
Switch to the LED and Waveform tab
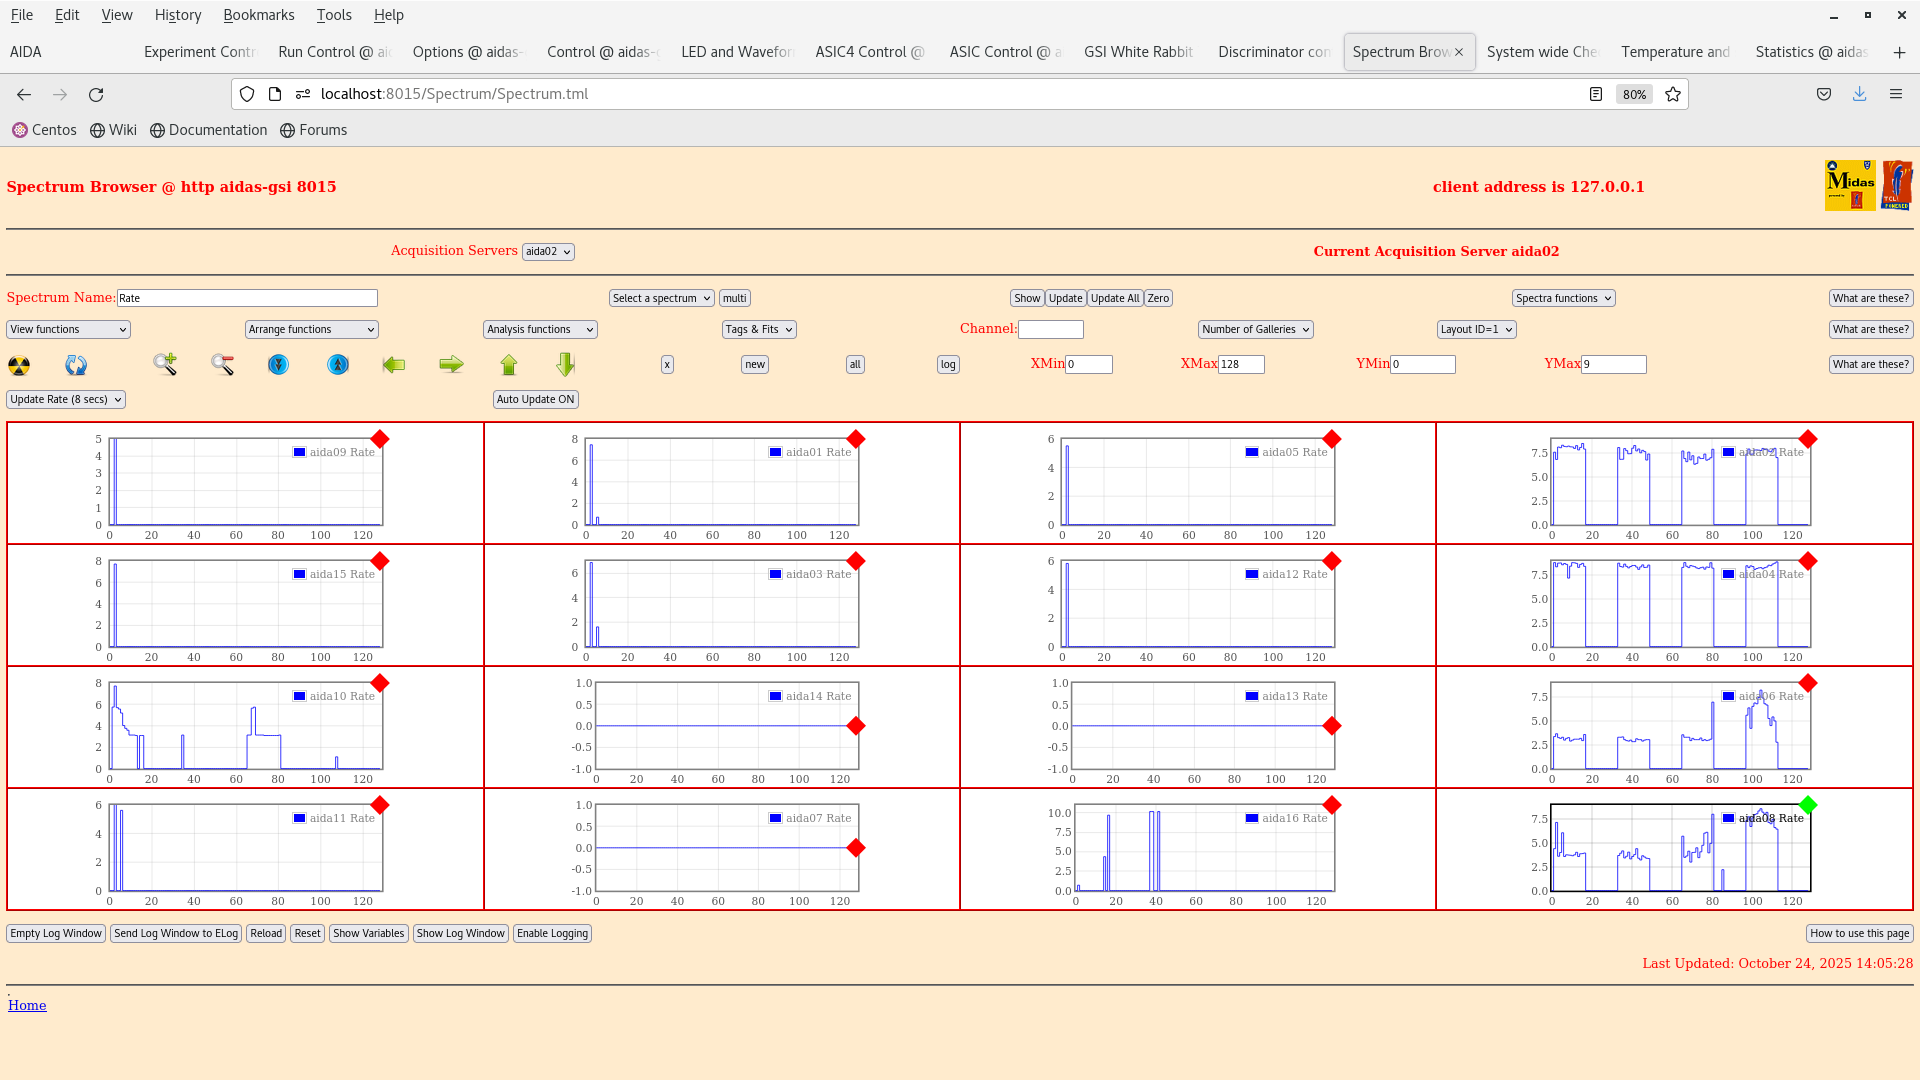coord(736,52)
